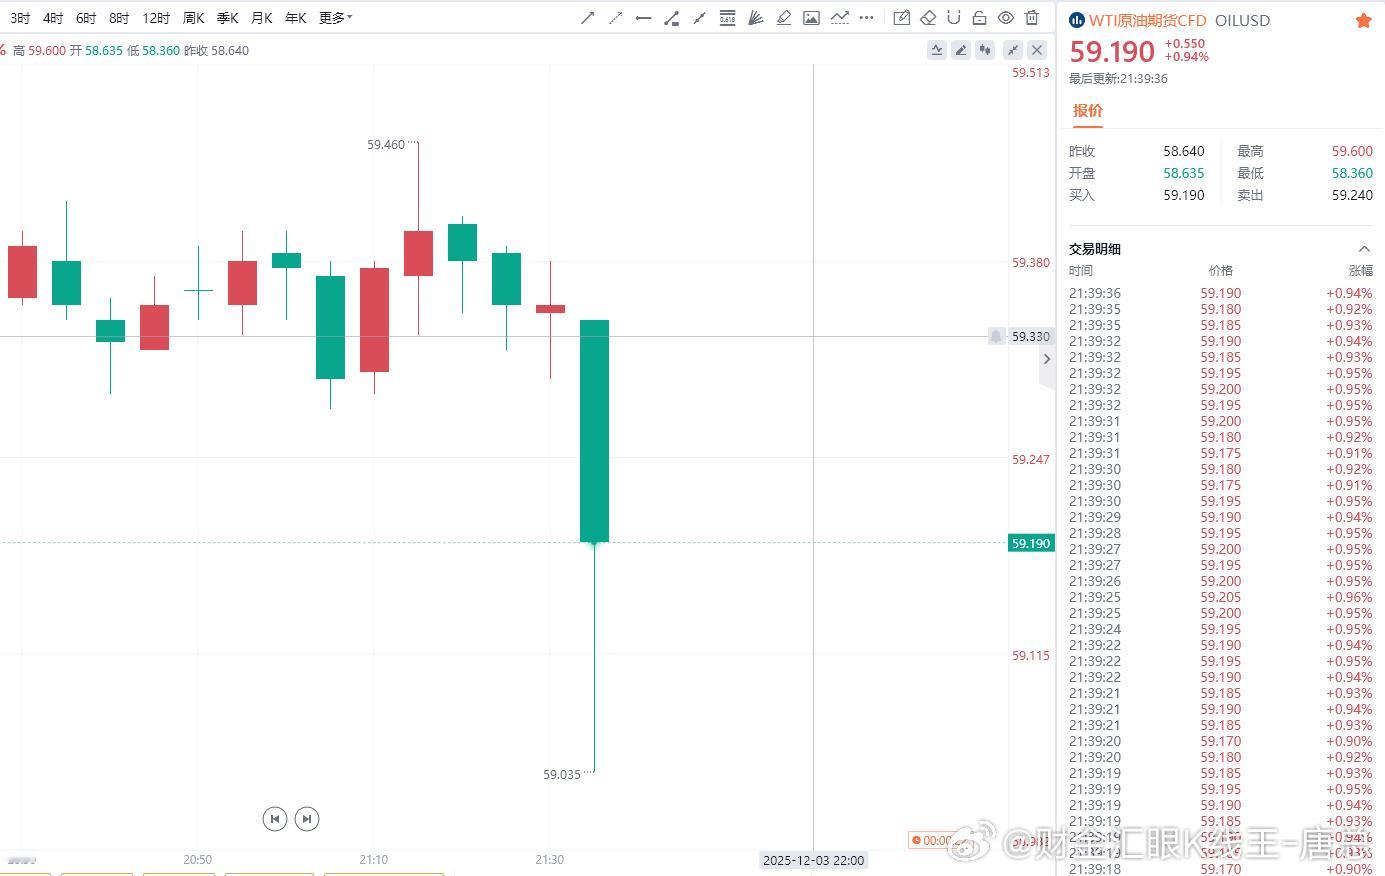This screenshot has width=1385, height=876.
Task: Close the chart panel with X
Action: coord(1037,50)
